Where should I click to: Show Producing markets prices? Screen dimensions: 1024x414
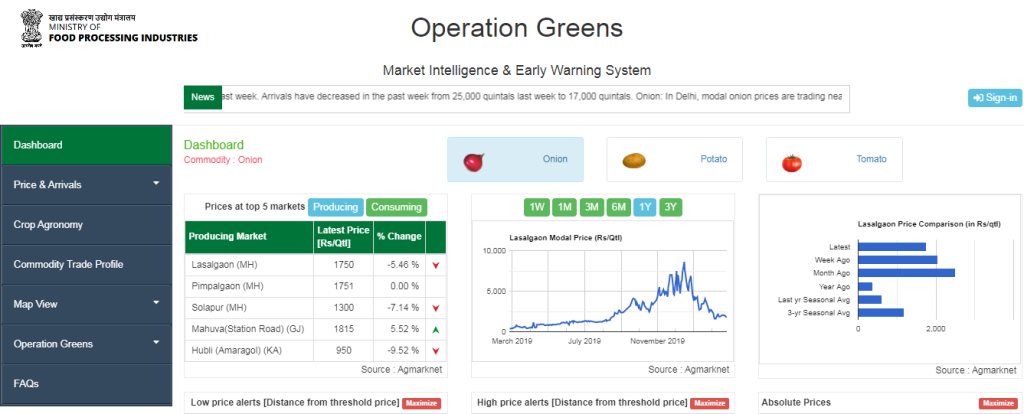[x=336, y=207]
